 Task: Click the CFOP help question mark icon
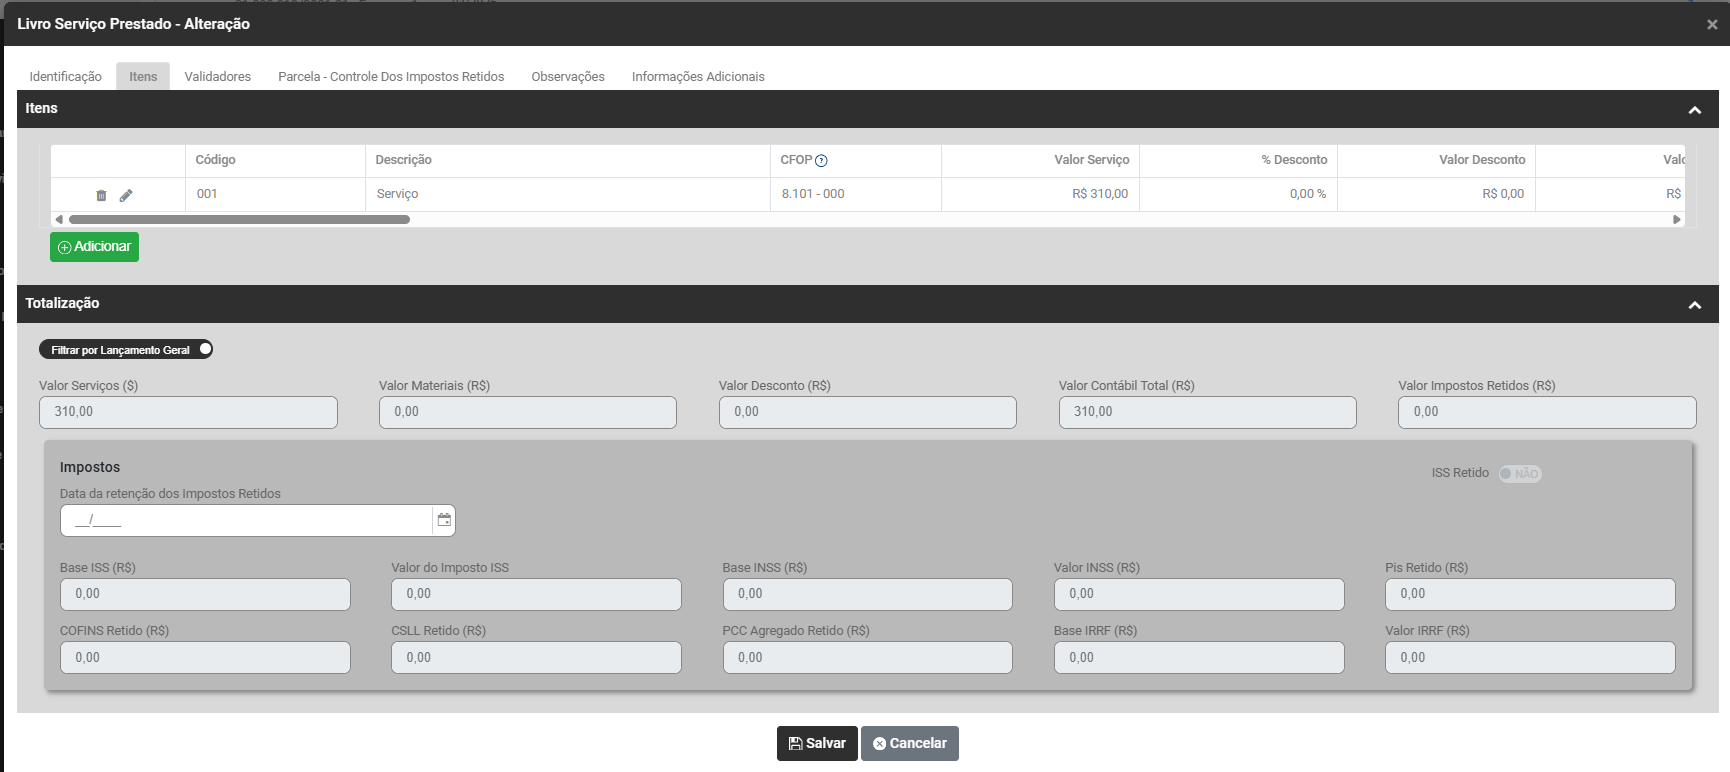tap(821, 161)
